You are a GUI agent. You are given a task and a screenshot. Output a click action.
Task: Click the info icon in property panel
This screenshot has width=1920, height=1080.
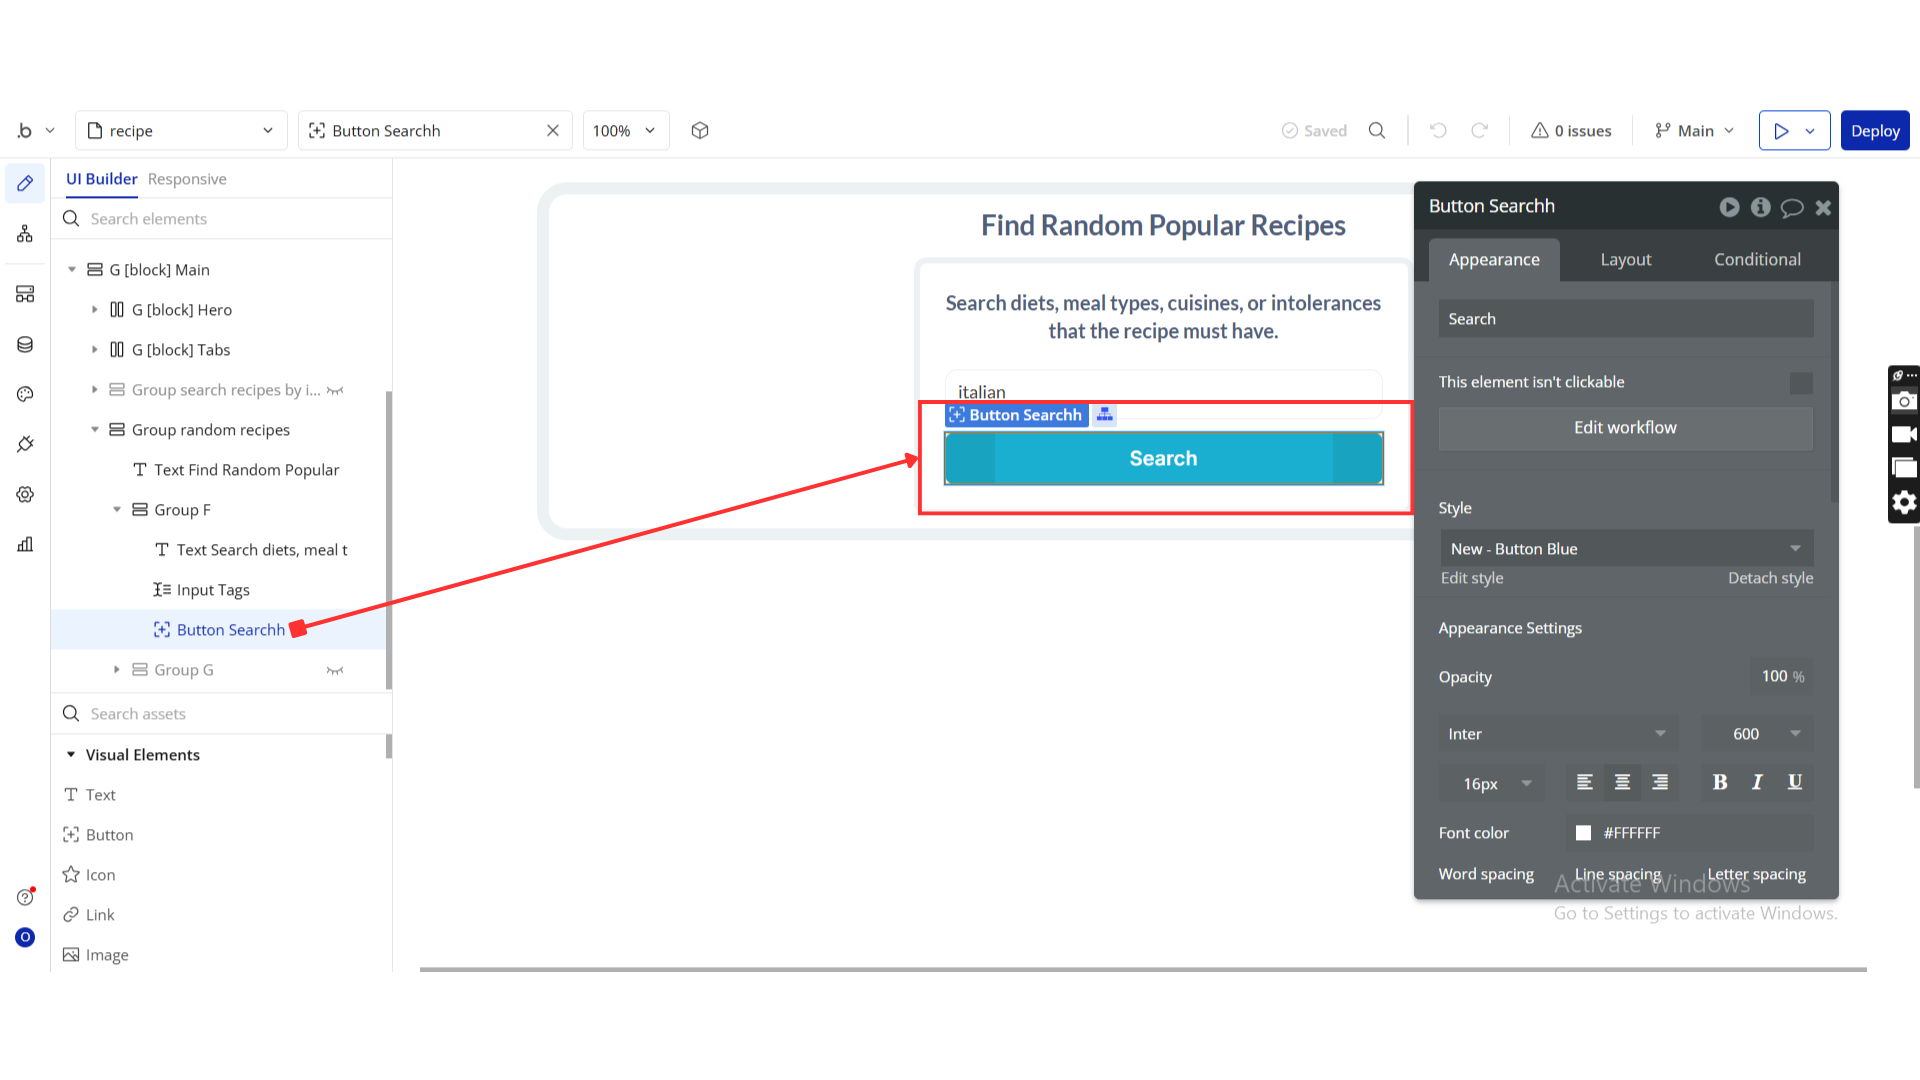1761,207
